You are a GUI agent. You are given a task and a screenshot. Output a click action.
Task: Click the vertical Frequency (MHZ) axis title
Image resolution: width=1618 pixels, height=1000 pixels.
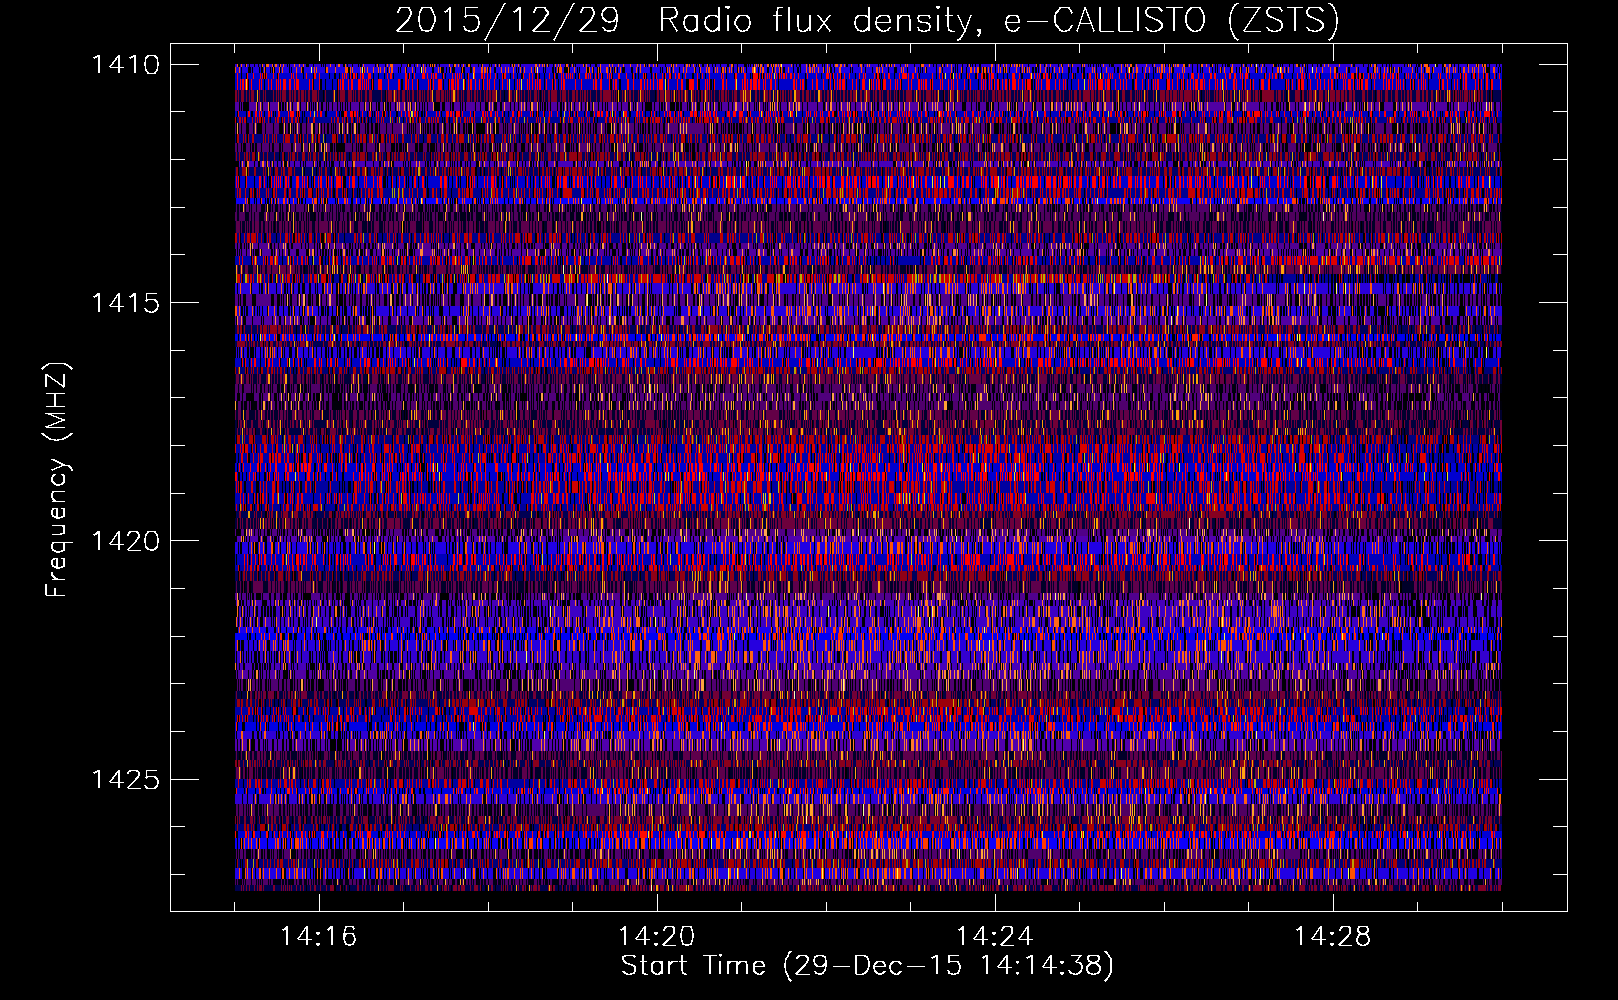[x=58, y=480]
